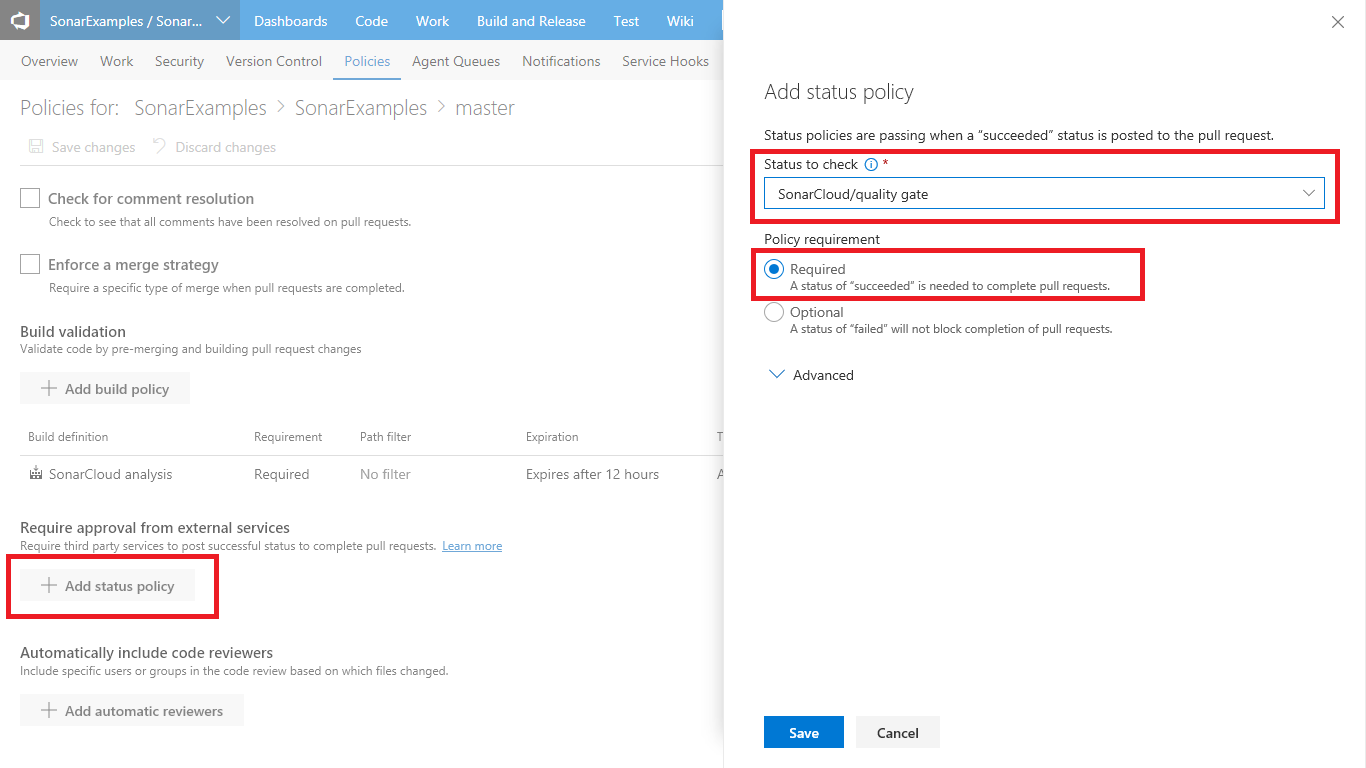Open the Dashboards menu
1366x768 pixels.
click(291, 20)
